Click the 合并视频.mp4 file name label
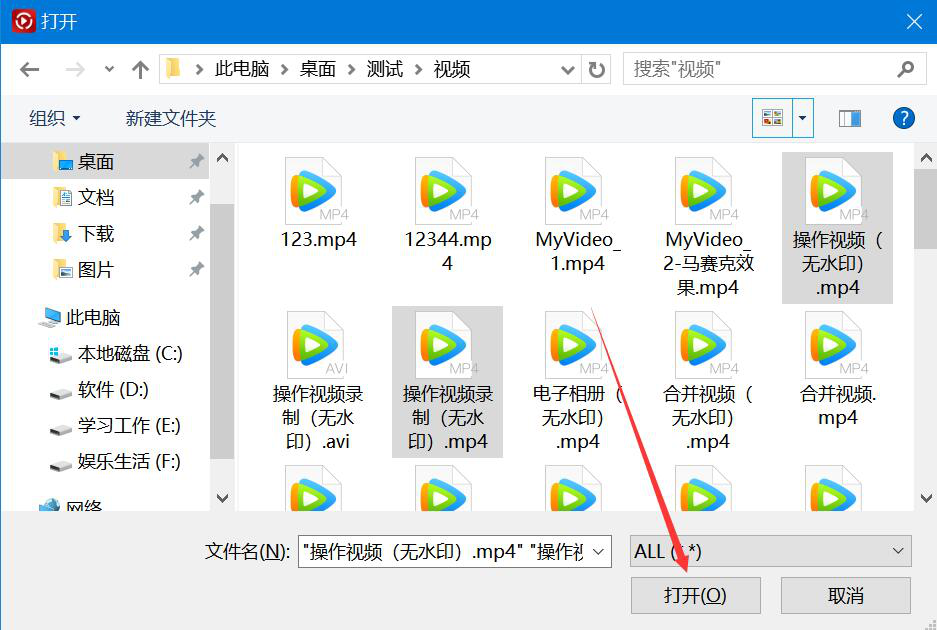Screen dimensions: 937x630 tap(838, 405)
